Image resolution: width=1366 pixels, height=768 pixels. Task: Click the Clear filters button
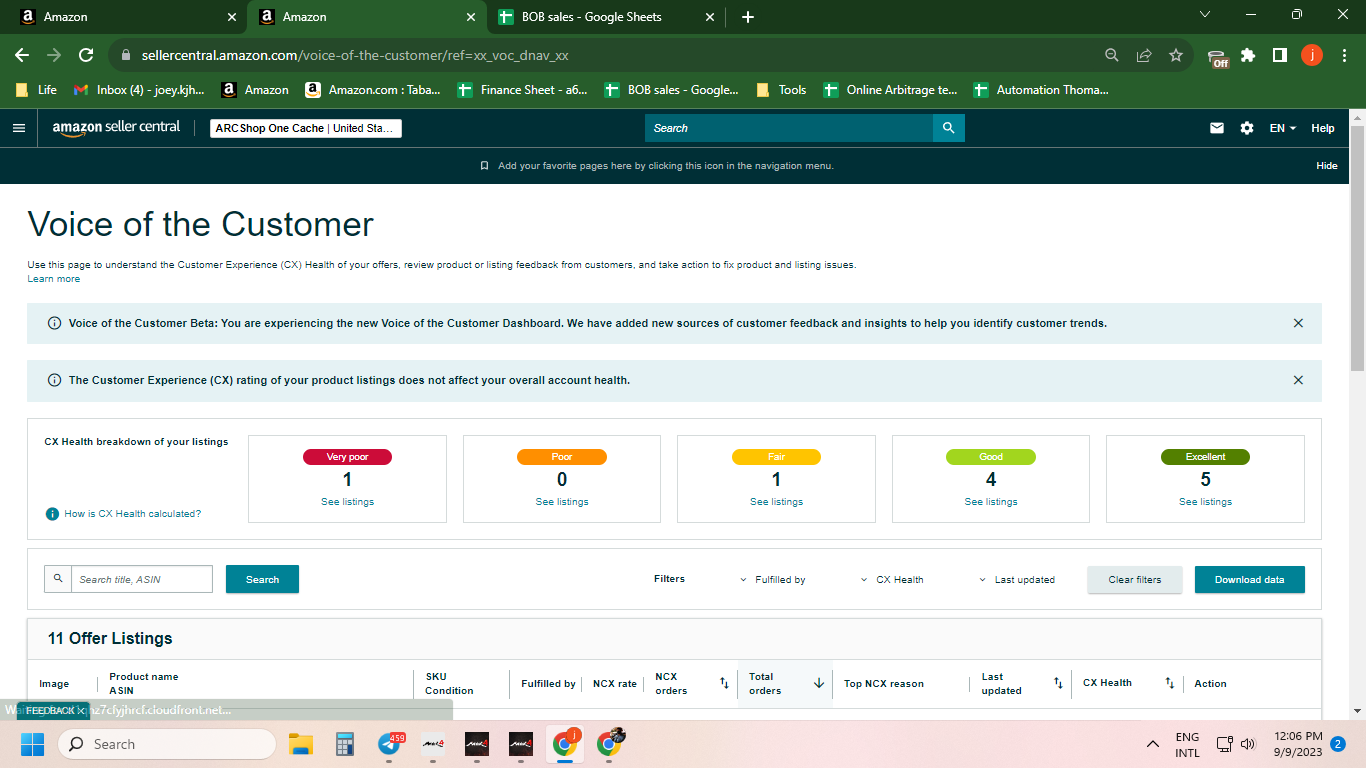pos(1135,580)
